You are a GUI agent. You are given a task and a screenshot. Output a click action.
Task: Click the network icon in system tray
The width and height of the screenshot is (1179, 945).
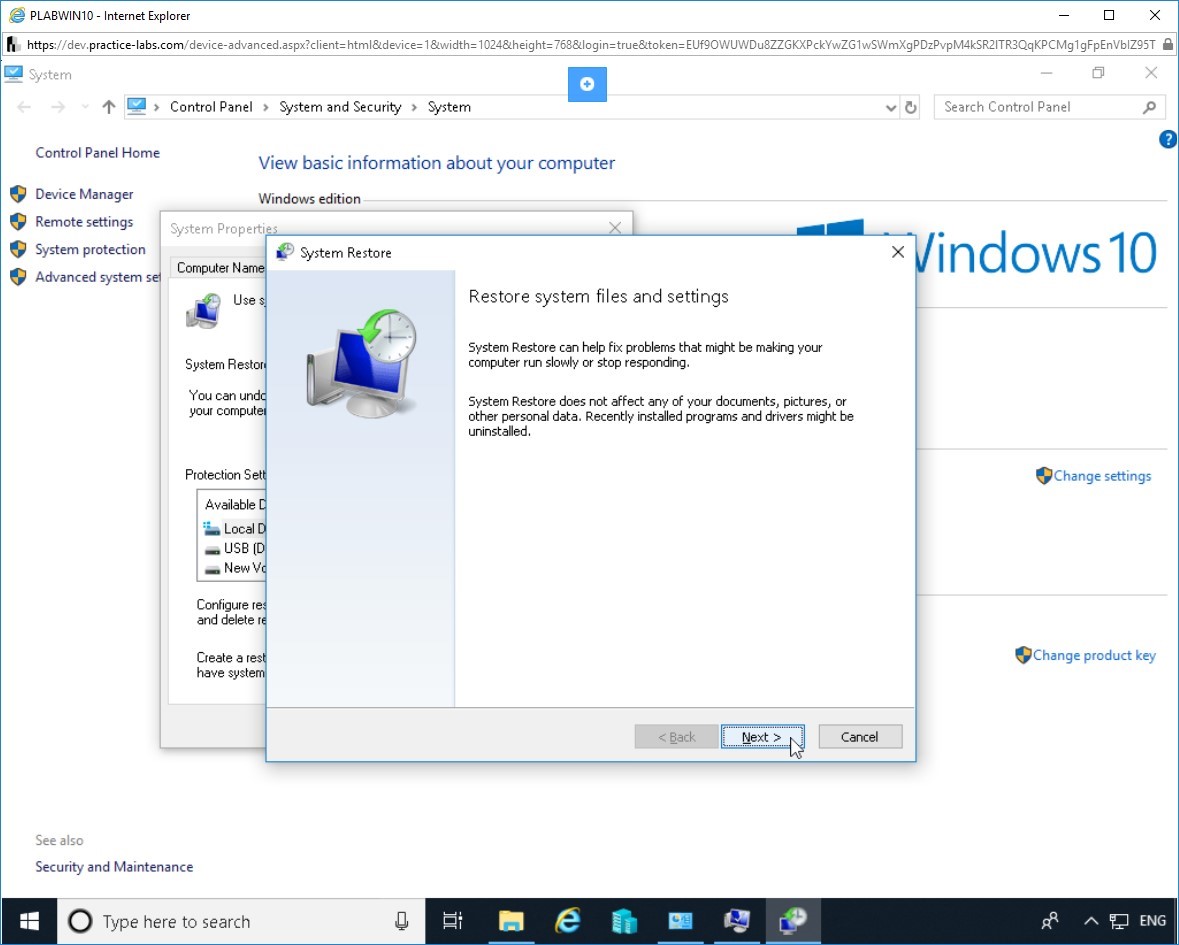point(1120,921)
